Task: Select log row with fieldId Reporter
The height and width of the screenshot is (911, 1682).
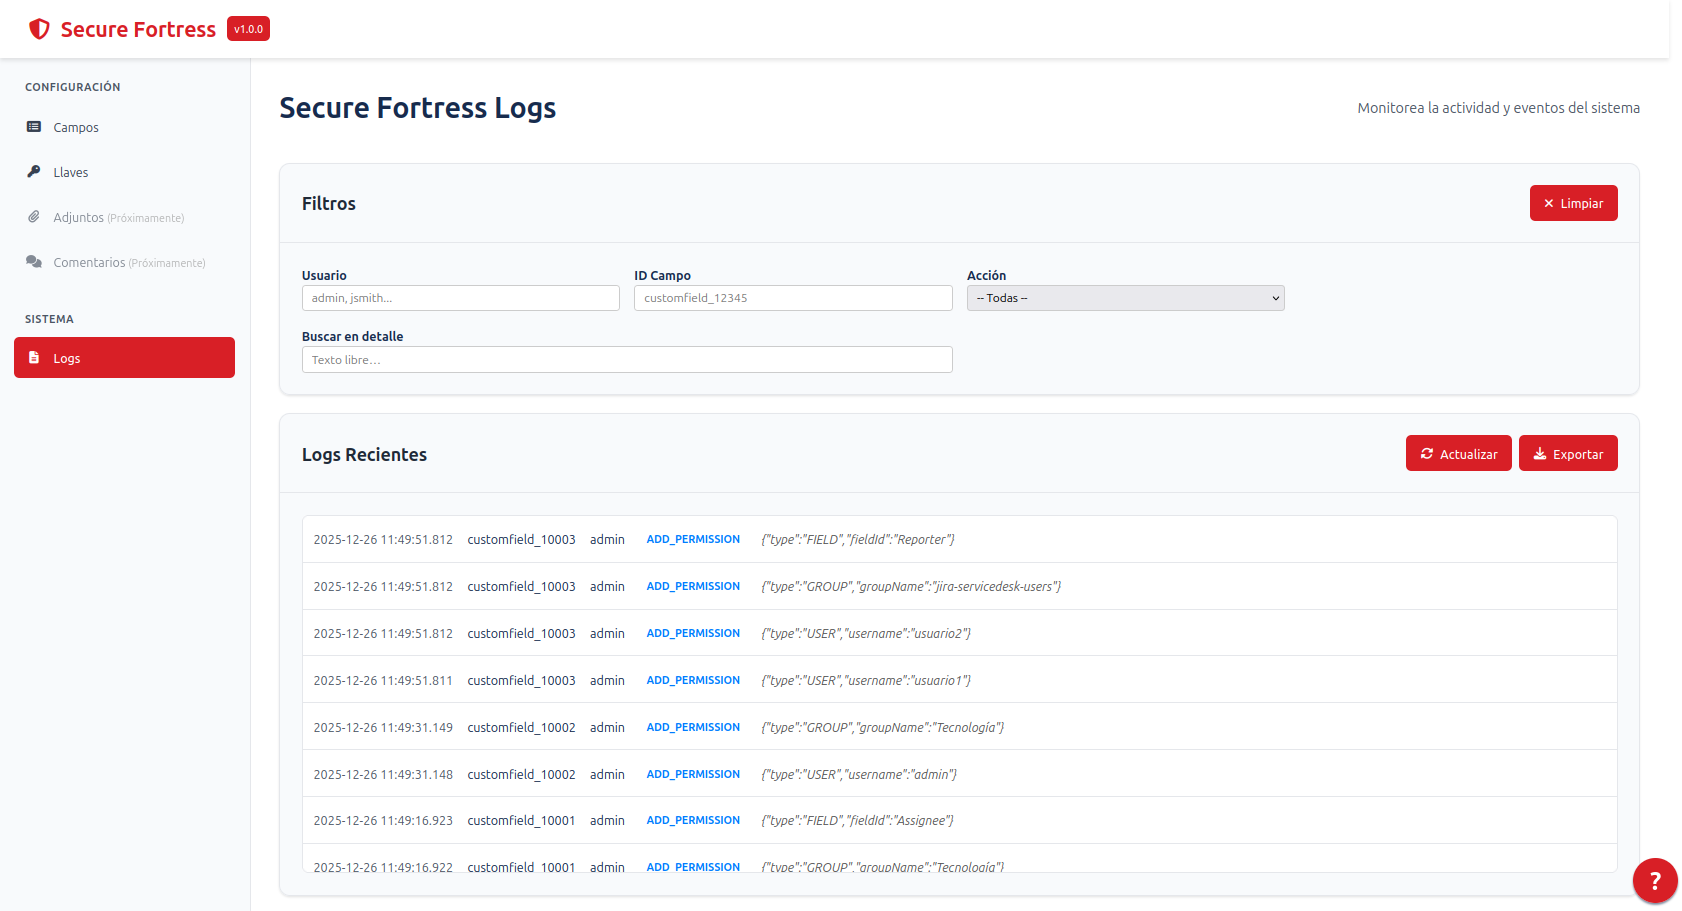Action: (959, 540)
